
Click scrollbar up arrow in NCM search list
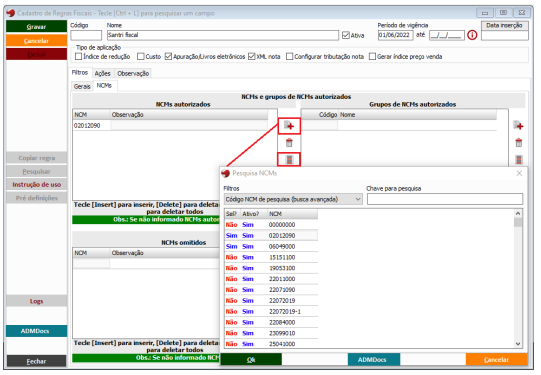[518, 214]
